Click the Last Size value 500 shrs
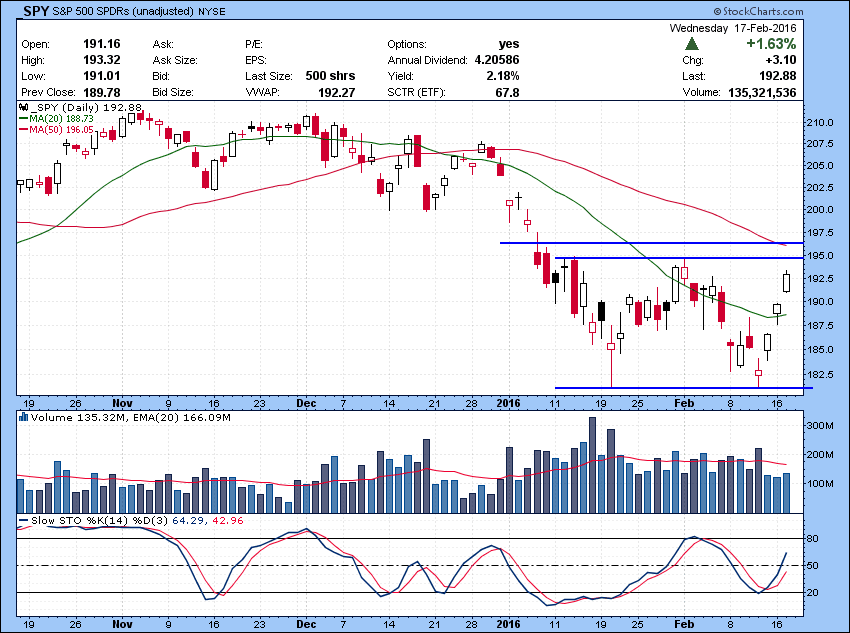The image size is (850, 633). point(330,76)
